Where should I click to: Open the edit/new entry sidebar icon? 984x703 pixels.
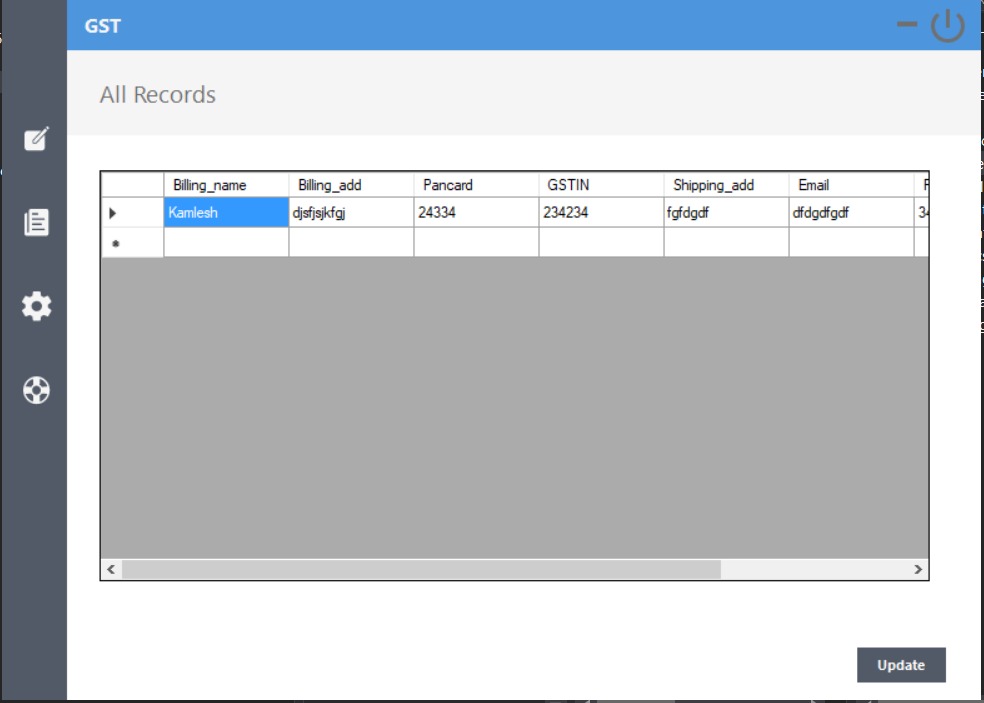click(x=36, y=138)
